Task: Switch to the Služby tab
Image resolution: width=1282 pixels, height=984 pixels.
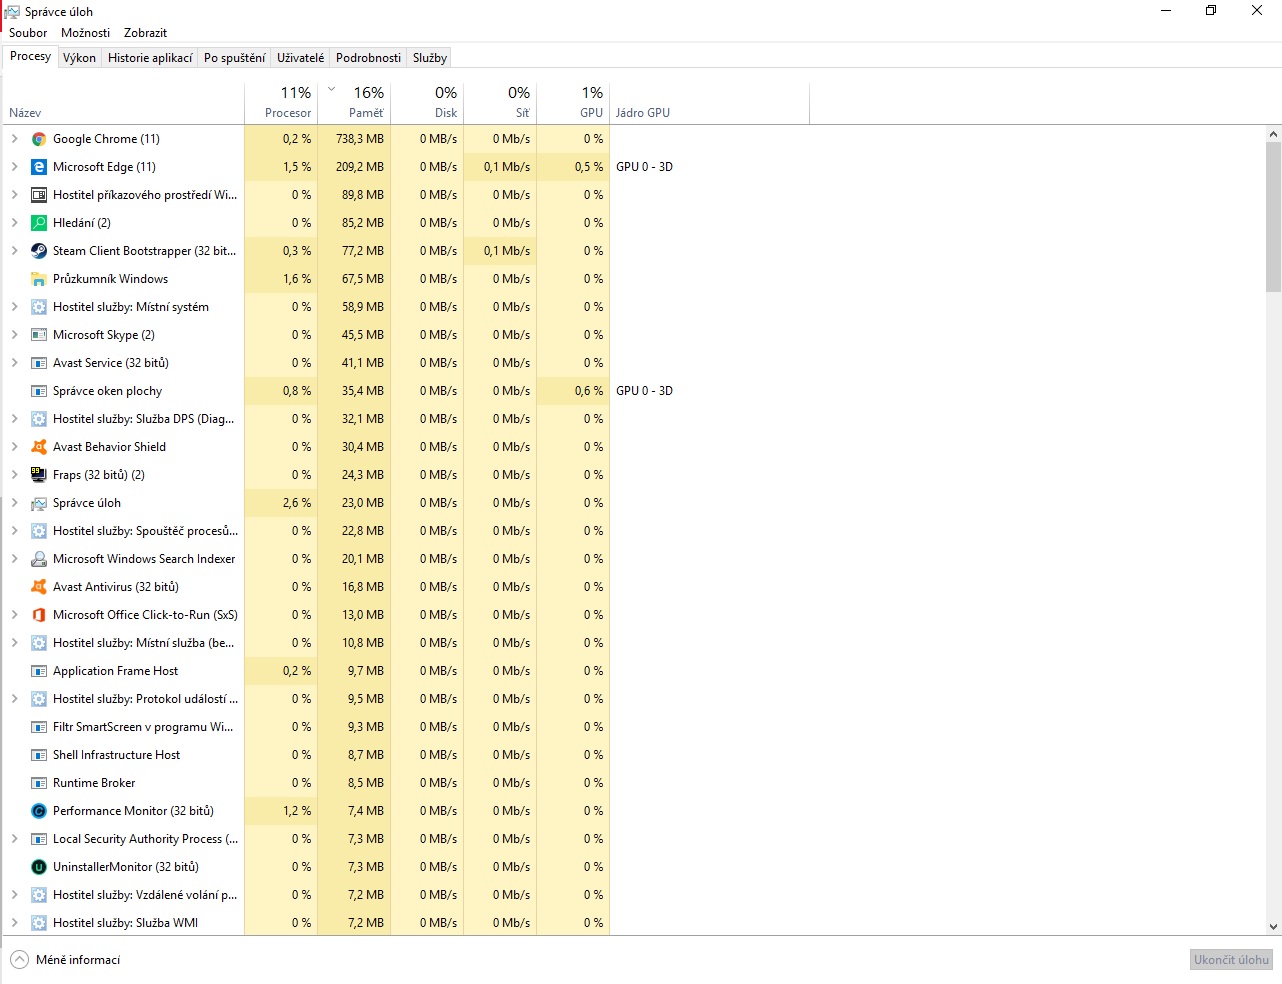Action: [430, 58]
